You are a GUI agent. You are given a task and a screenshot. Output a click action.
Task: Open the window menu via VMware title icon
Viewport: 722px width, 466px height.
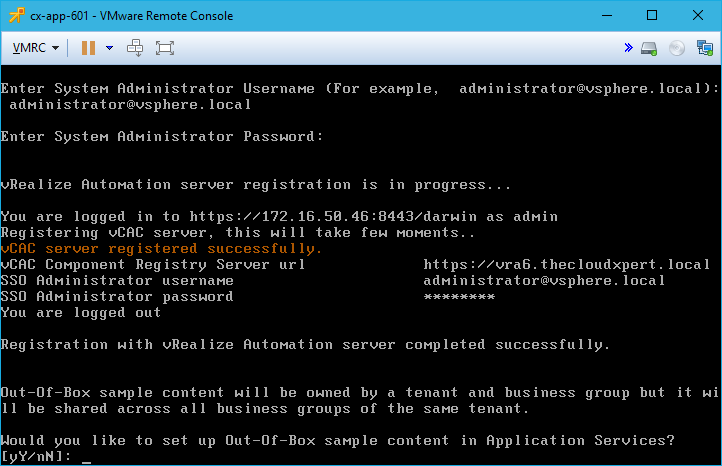click(x=15, y=15)
